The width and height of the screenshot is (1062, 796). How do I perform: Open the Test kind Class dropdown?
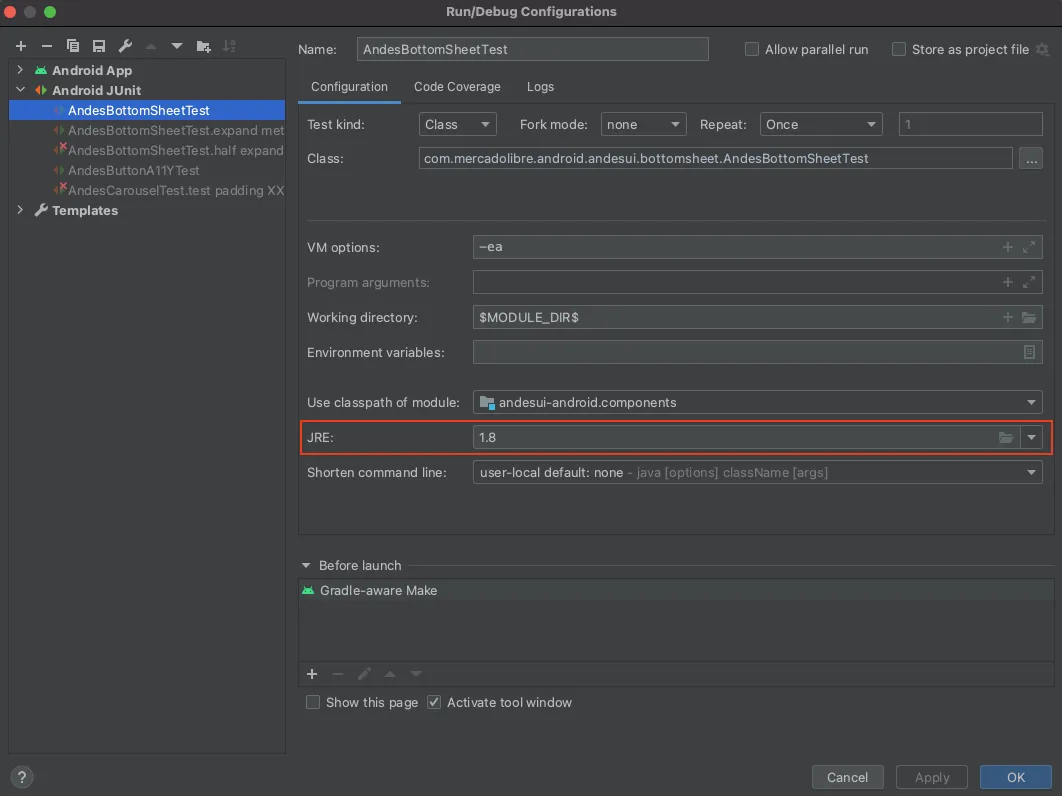point(457,125)
